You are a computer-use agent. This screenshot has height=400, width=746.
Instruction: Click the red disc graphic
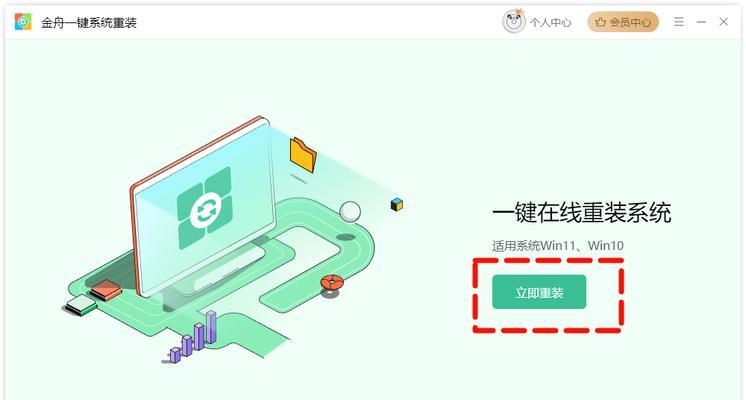click(332, 283)
